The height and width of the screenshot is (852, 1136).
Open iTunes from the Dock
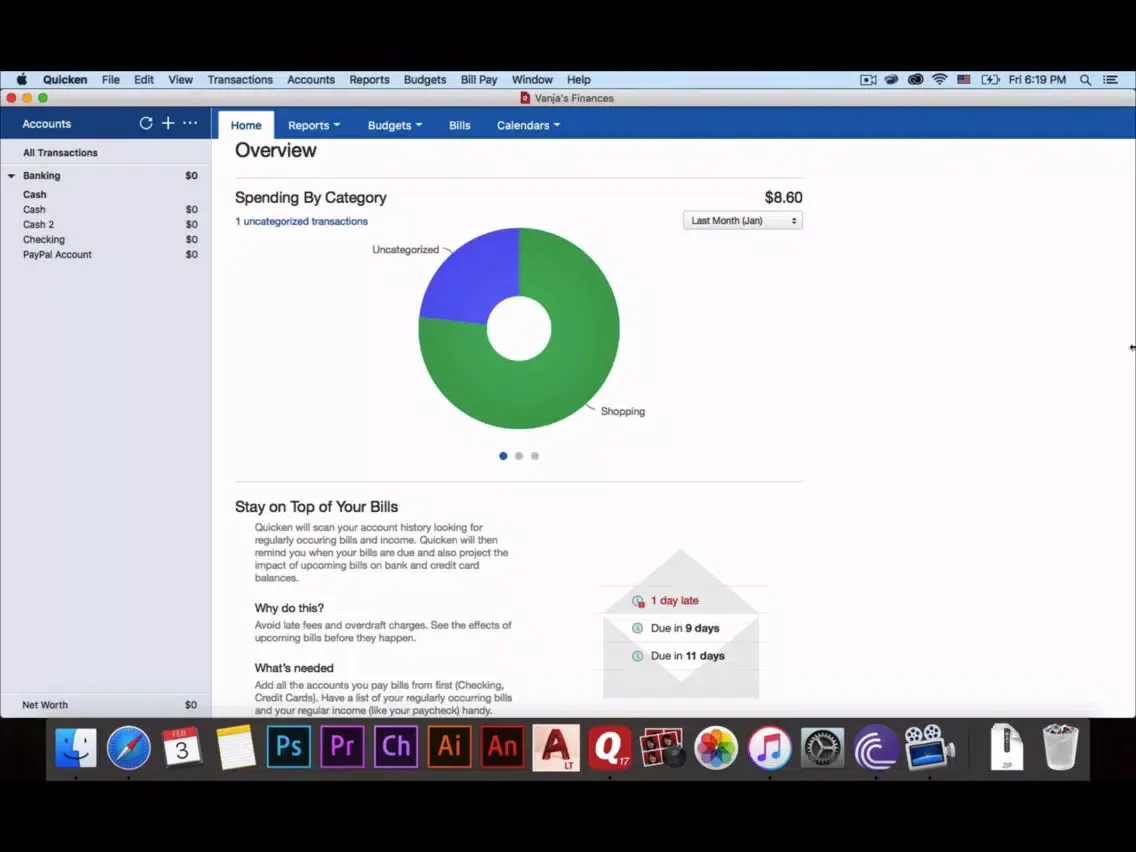[769, 747]
